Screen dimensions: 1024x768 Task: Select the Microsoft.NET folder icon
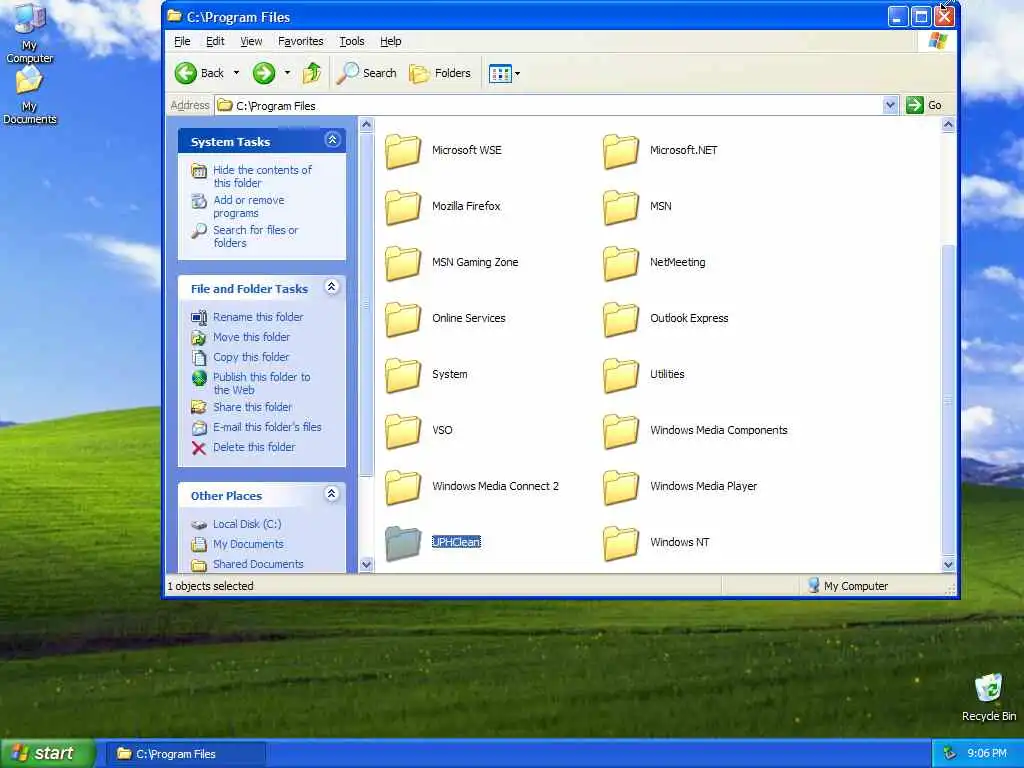tap(620, 152)
